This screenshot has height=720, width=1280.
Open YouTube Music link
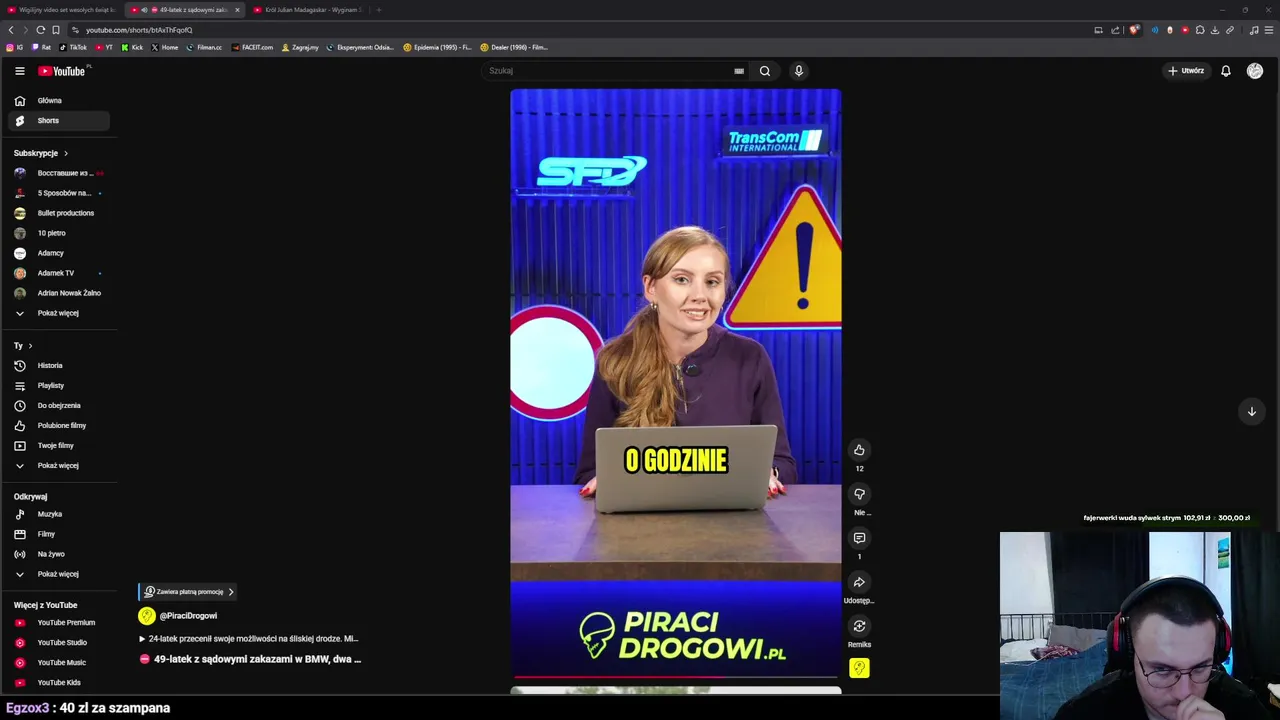[58, 663]
